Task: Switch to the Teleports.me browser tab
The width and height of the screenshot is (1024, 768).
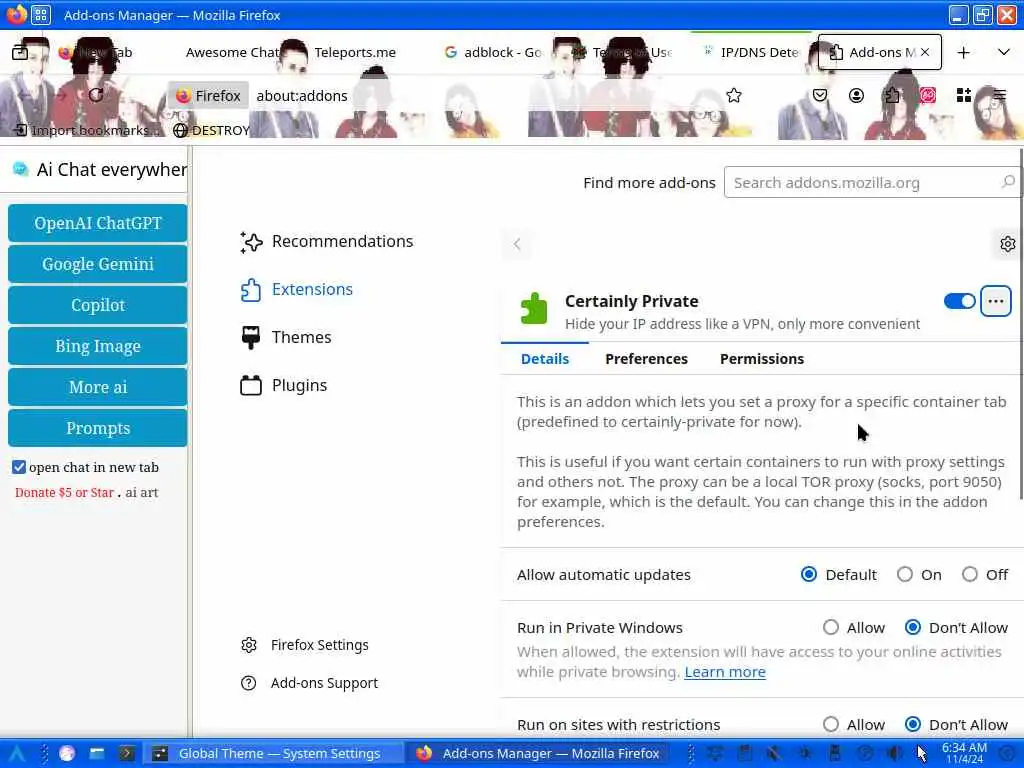Action: click(x=355, y=52)
